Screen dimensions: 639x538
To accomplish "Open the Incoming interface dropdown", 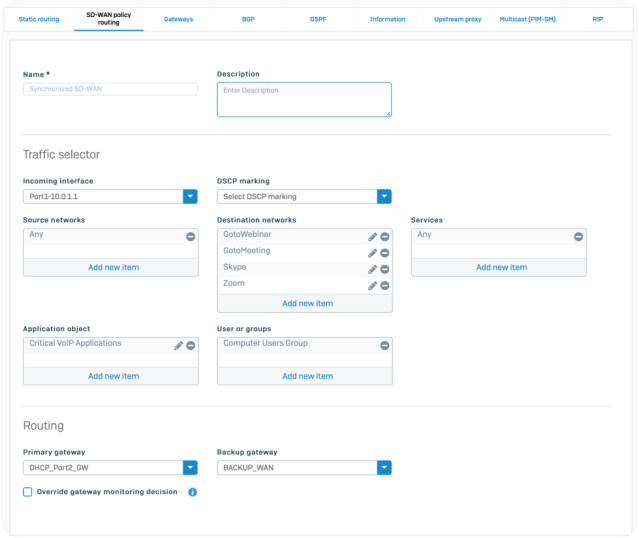I will (190, 196).
